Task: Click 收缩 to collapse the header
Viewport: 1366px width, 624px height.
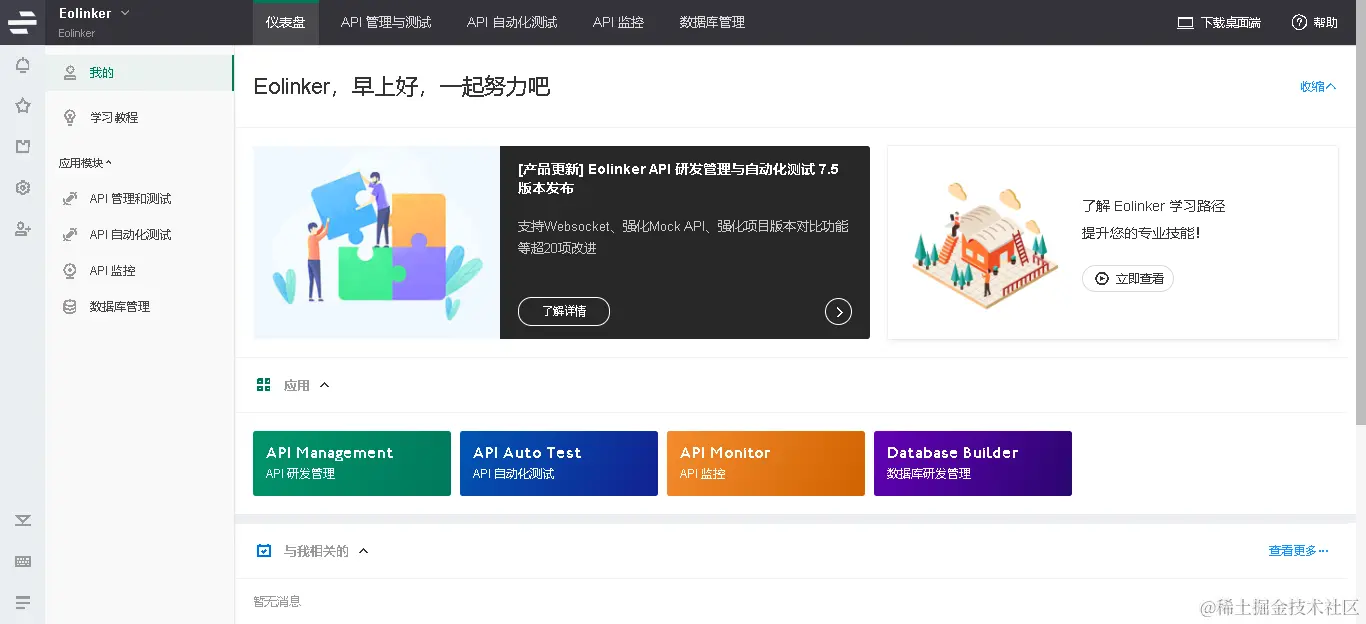Action: point(1318,87)
